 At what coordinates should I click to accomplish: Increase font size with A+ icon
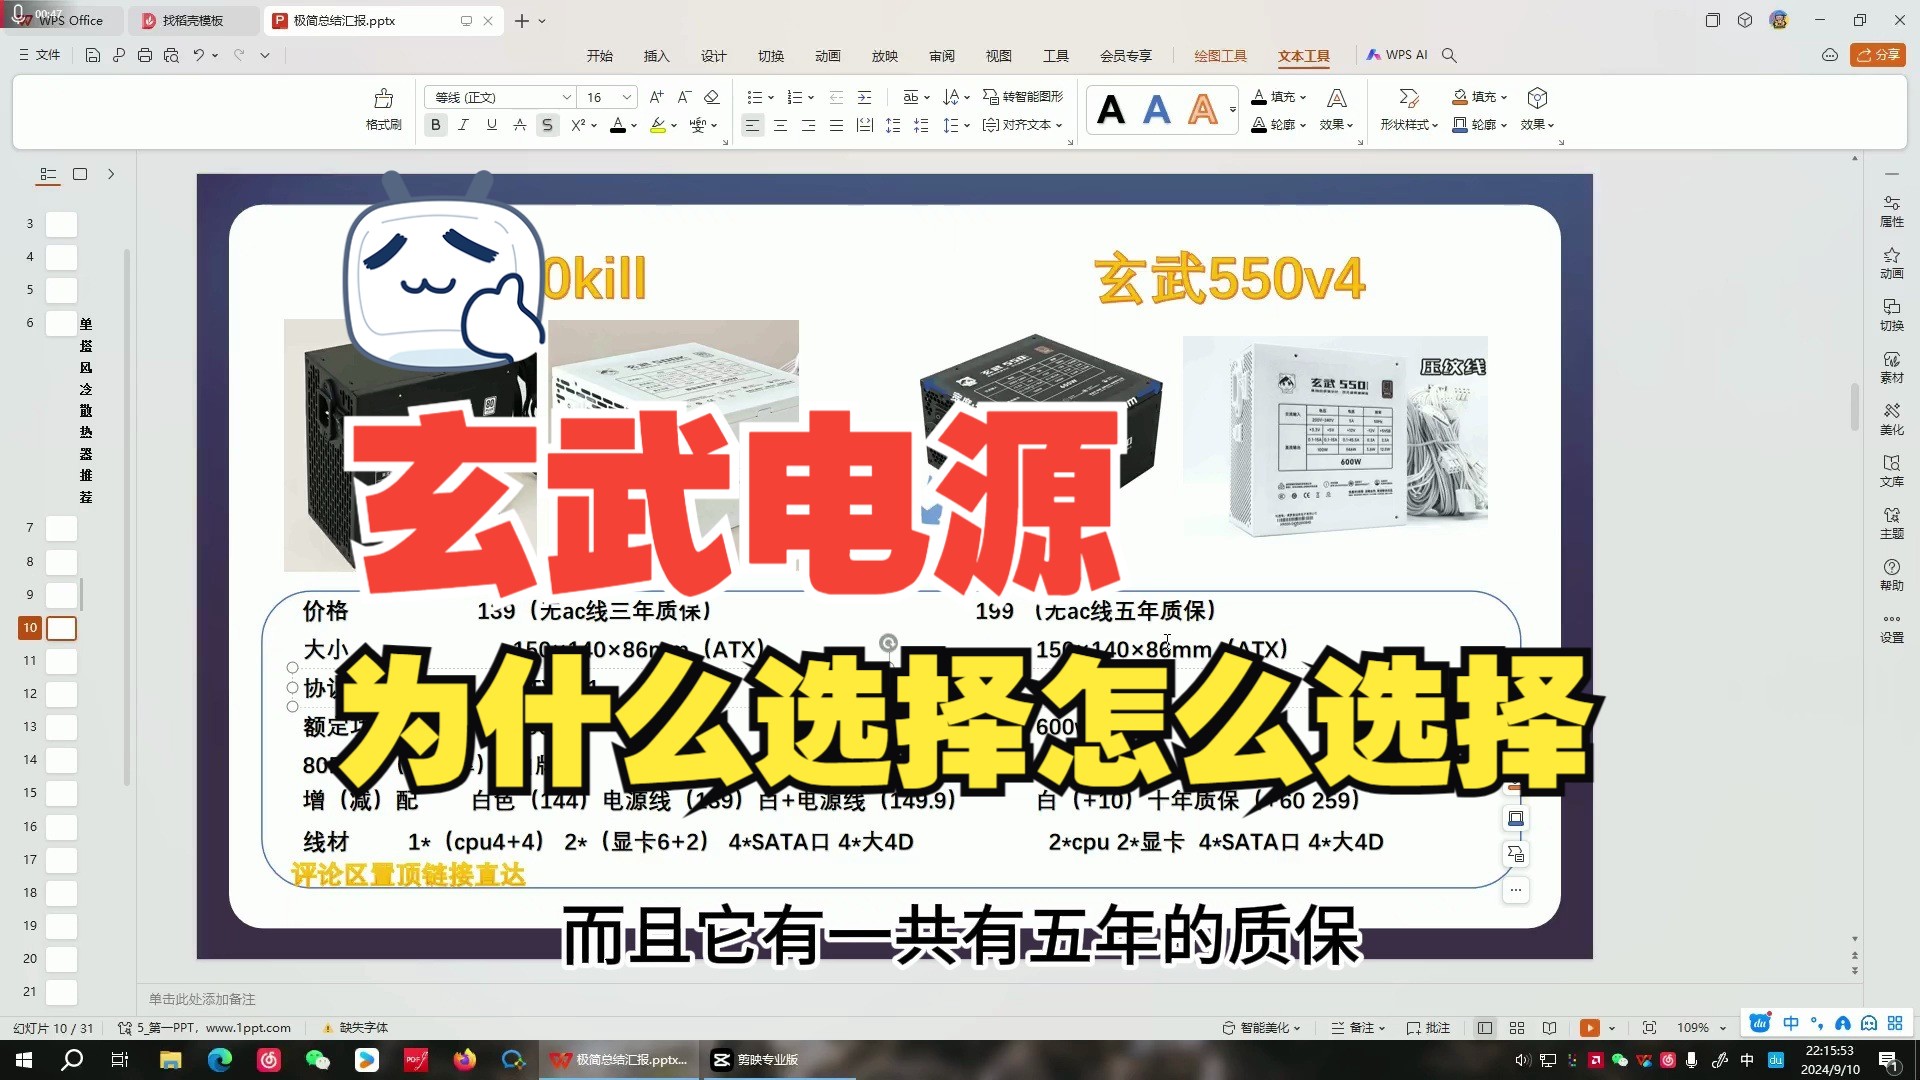(656, 97)
